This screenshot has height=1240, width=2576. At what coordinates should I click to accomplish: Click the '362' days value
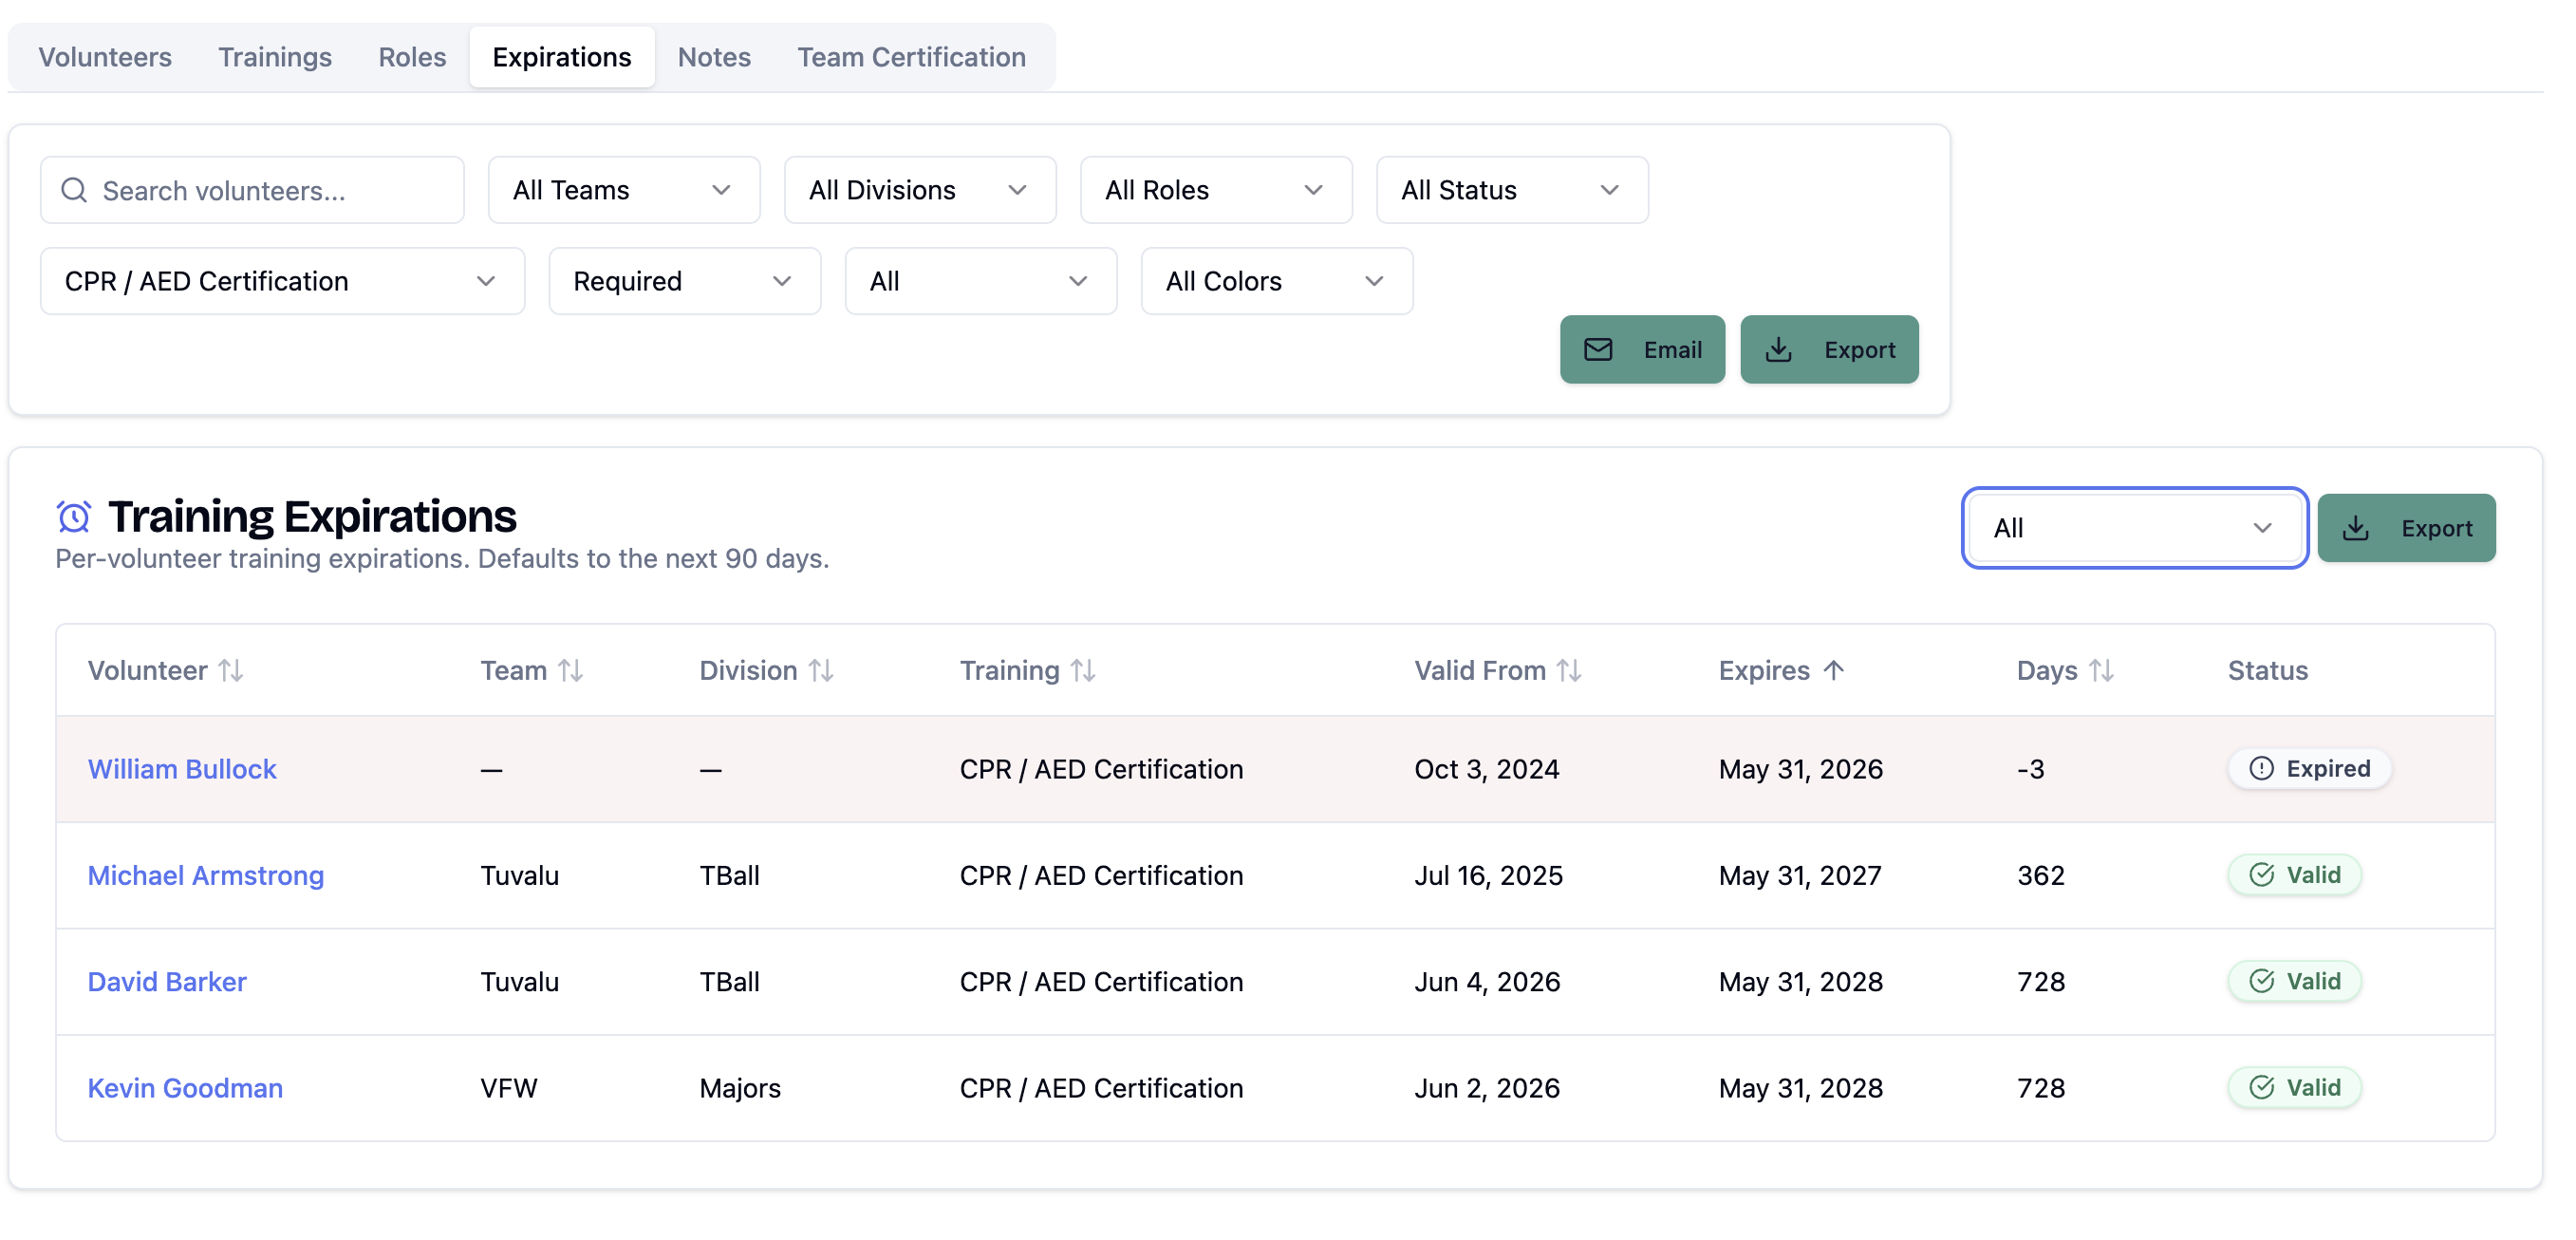(2040, 875)
